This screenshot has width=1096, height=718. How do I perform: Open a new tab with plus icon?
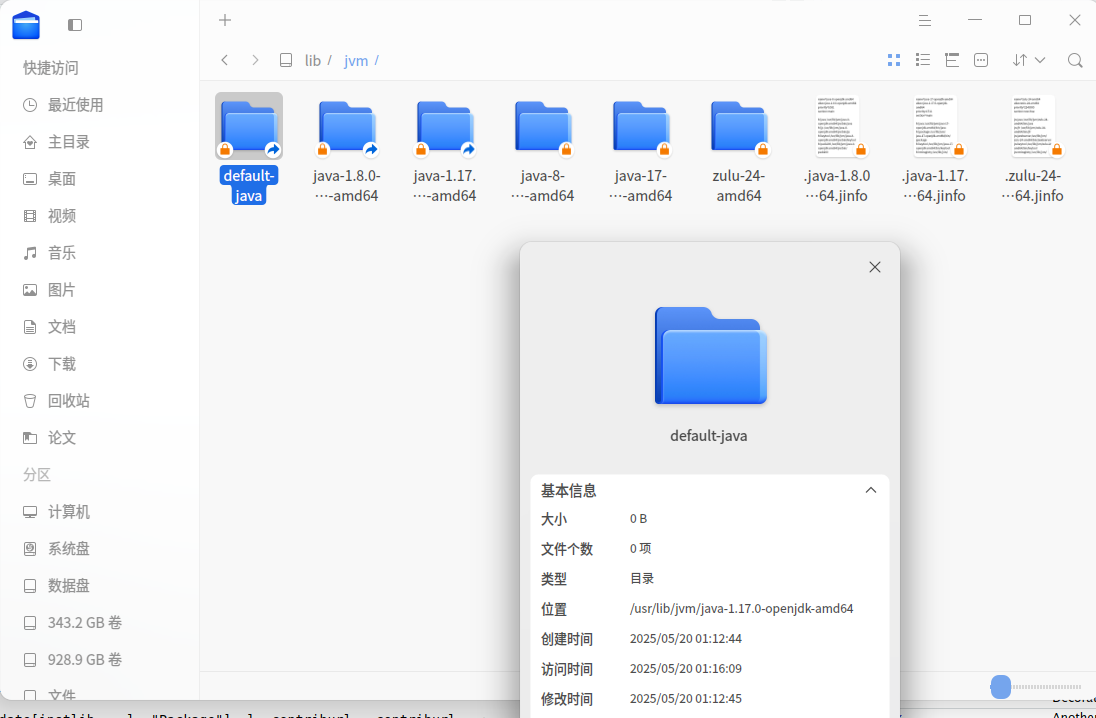pos(225,20)
